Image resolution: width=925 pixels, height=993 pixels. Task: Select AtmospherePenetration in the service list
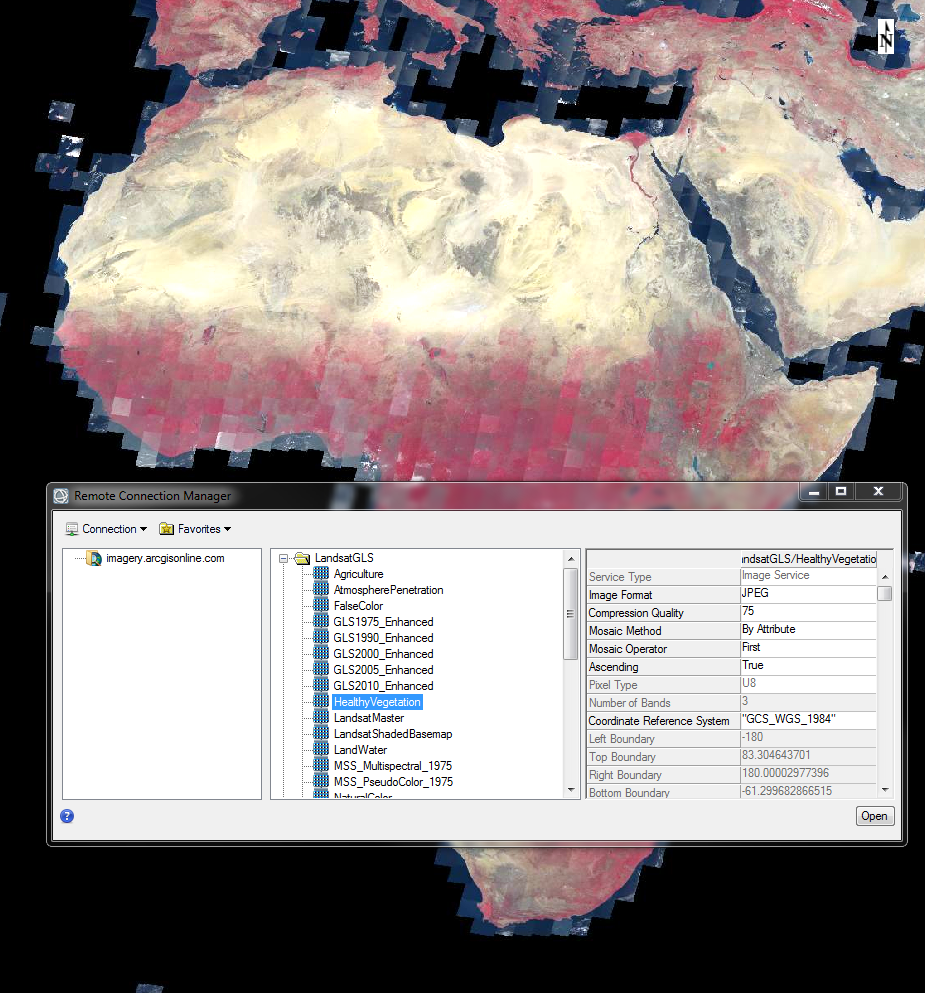click(x=388, y=590)
